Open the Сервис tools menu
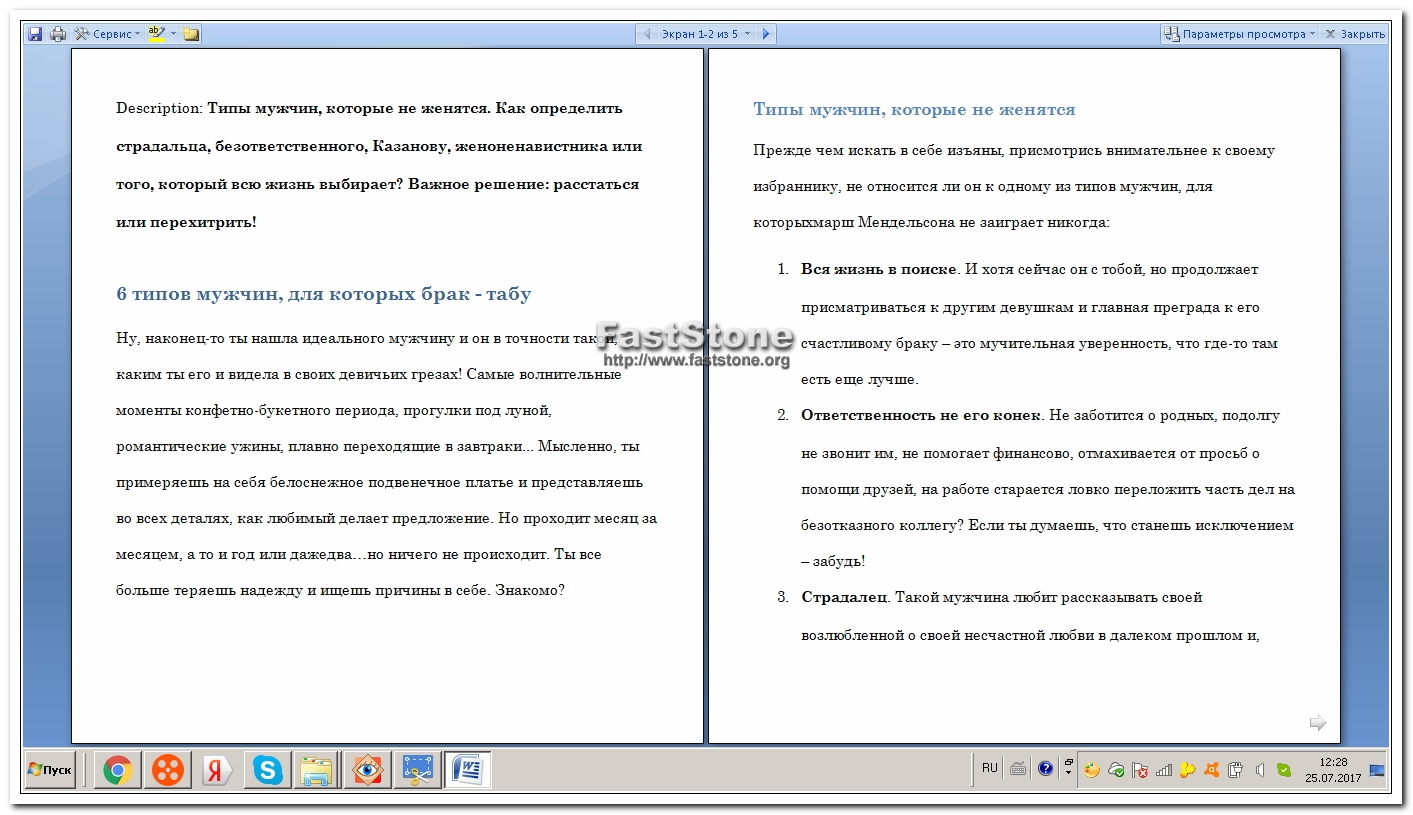 tap(107, 34)
